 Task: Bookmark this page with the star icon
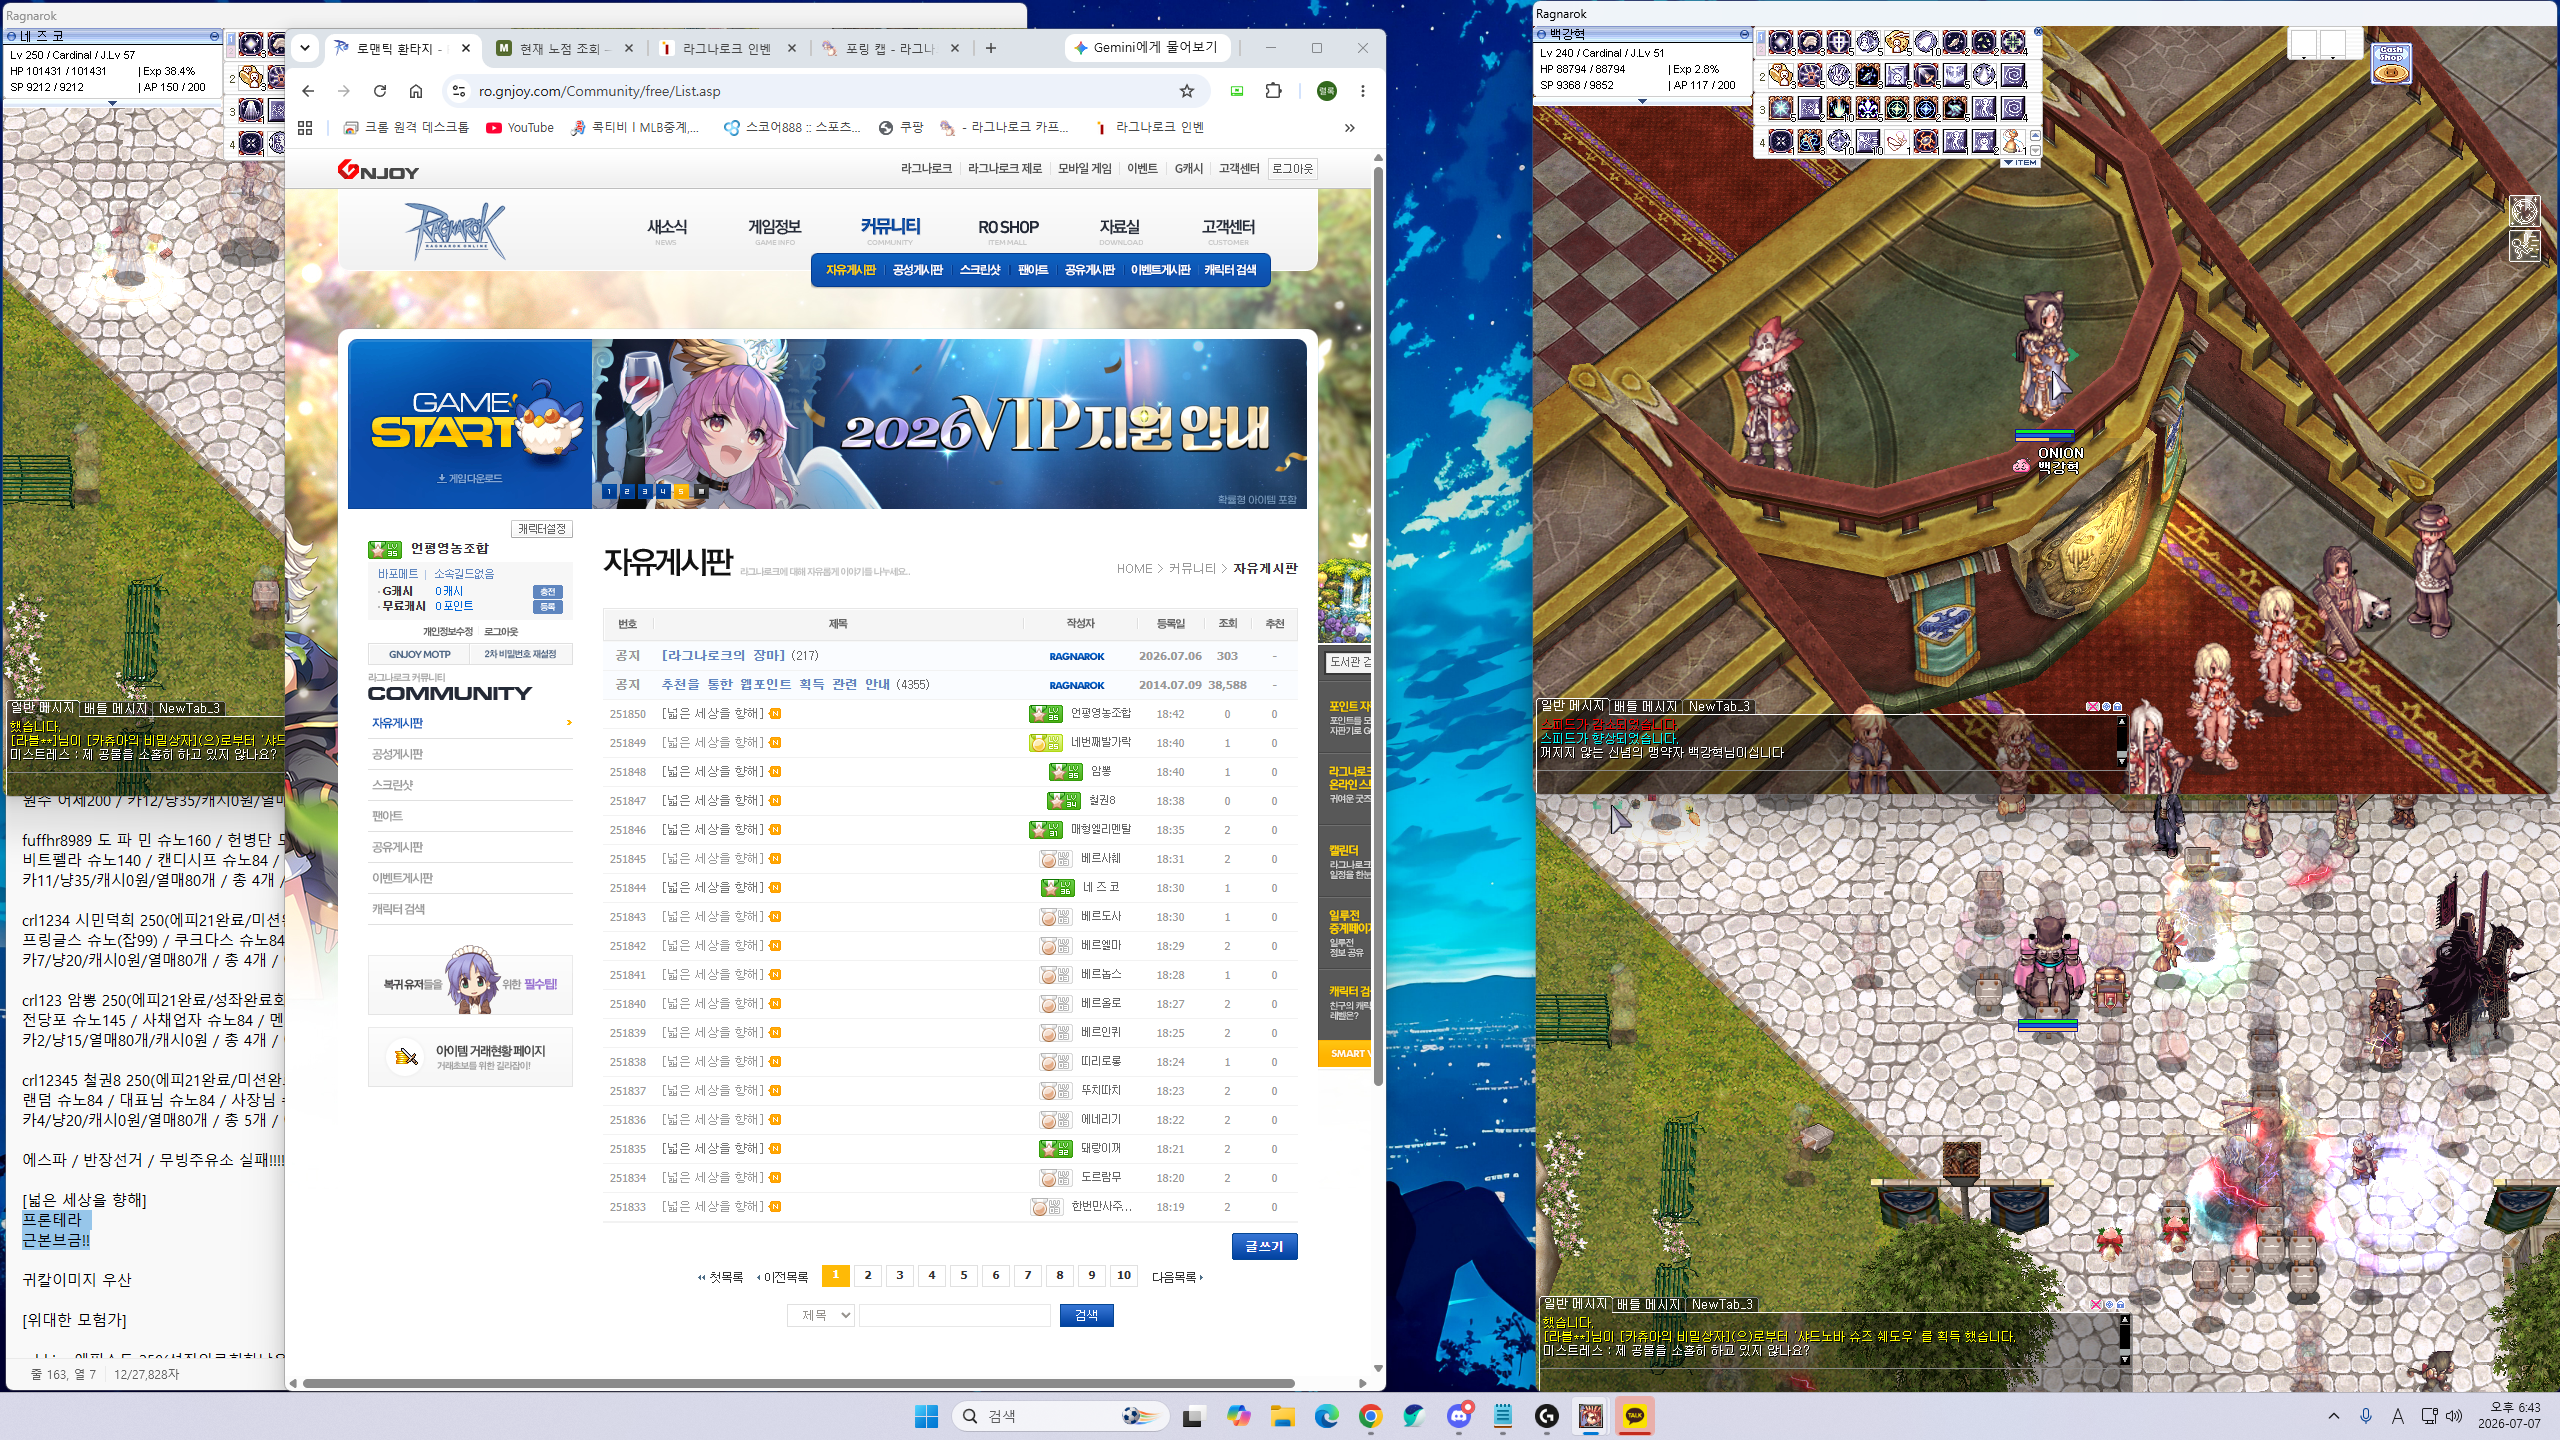click(x=1187, y=91)
